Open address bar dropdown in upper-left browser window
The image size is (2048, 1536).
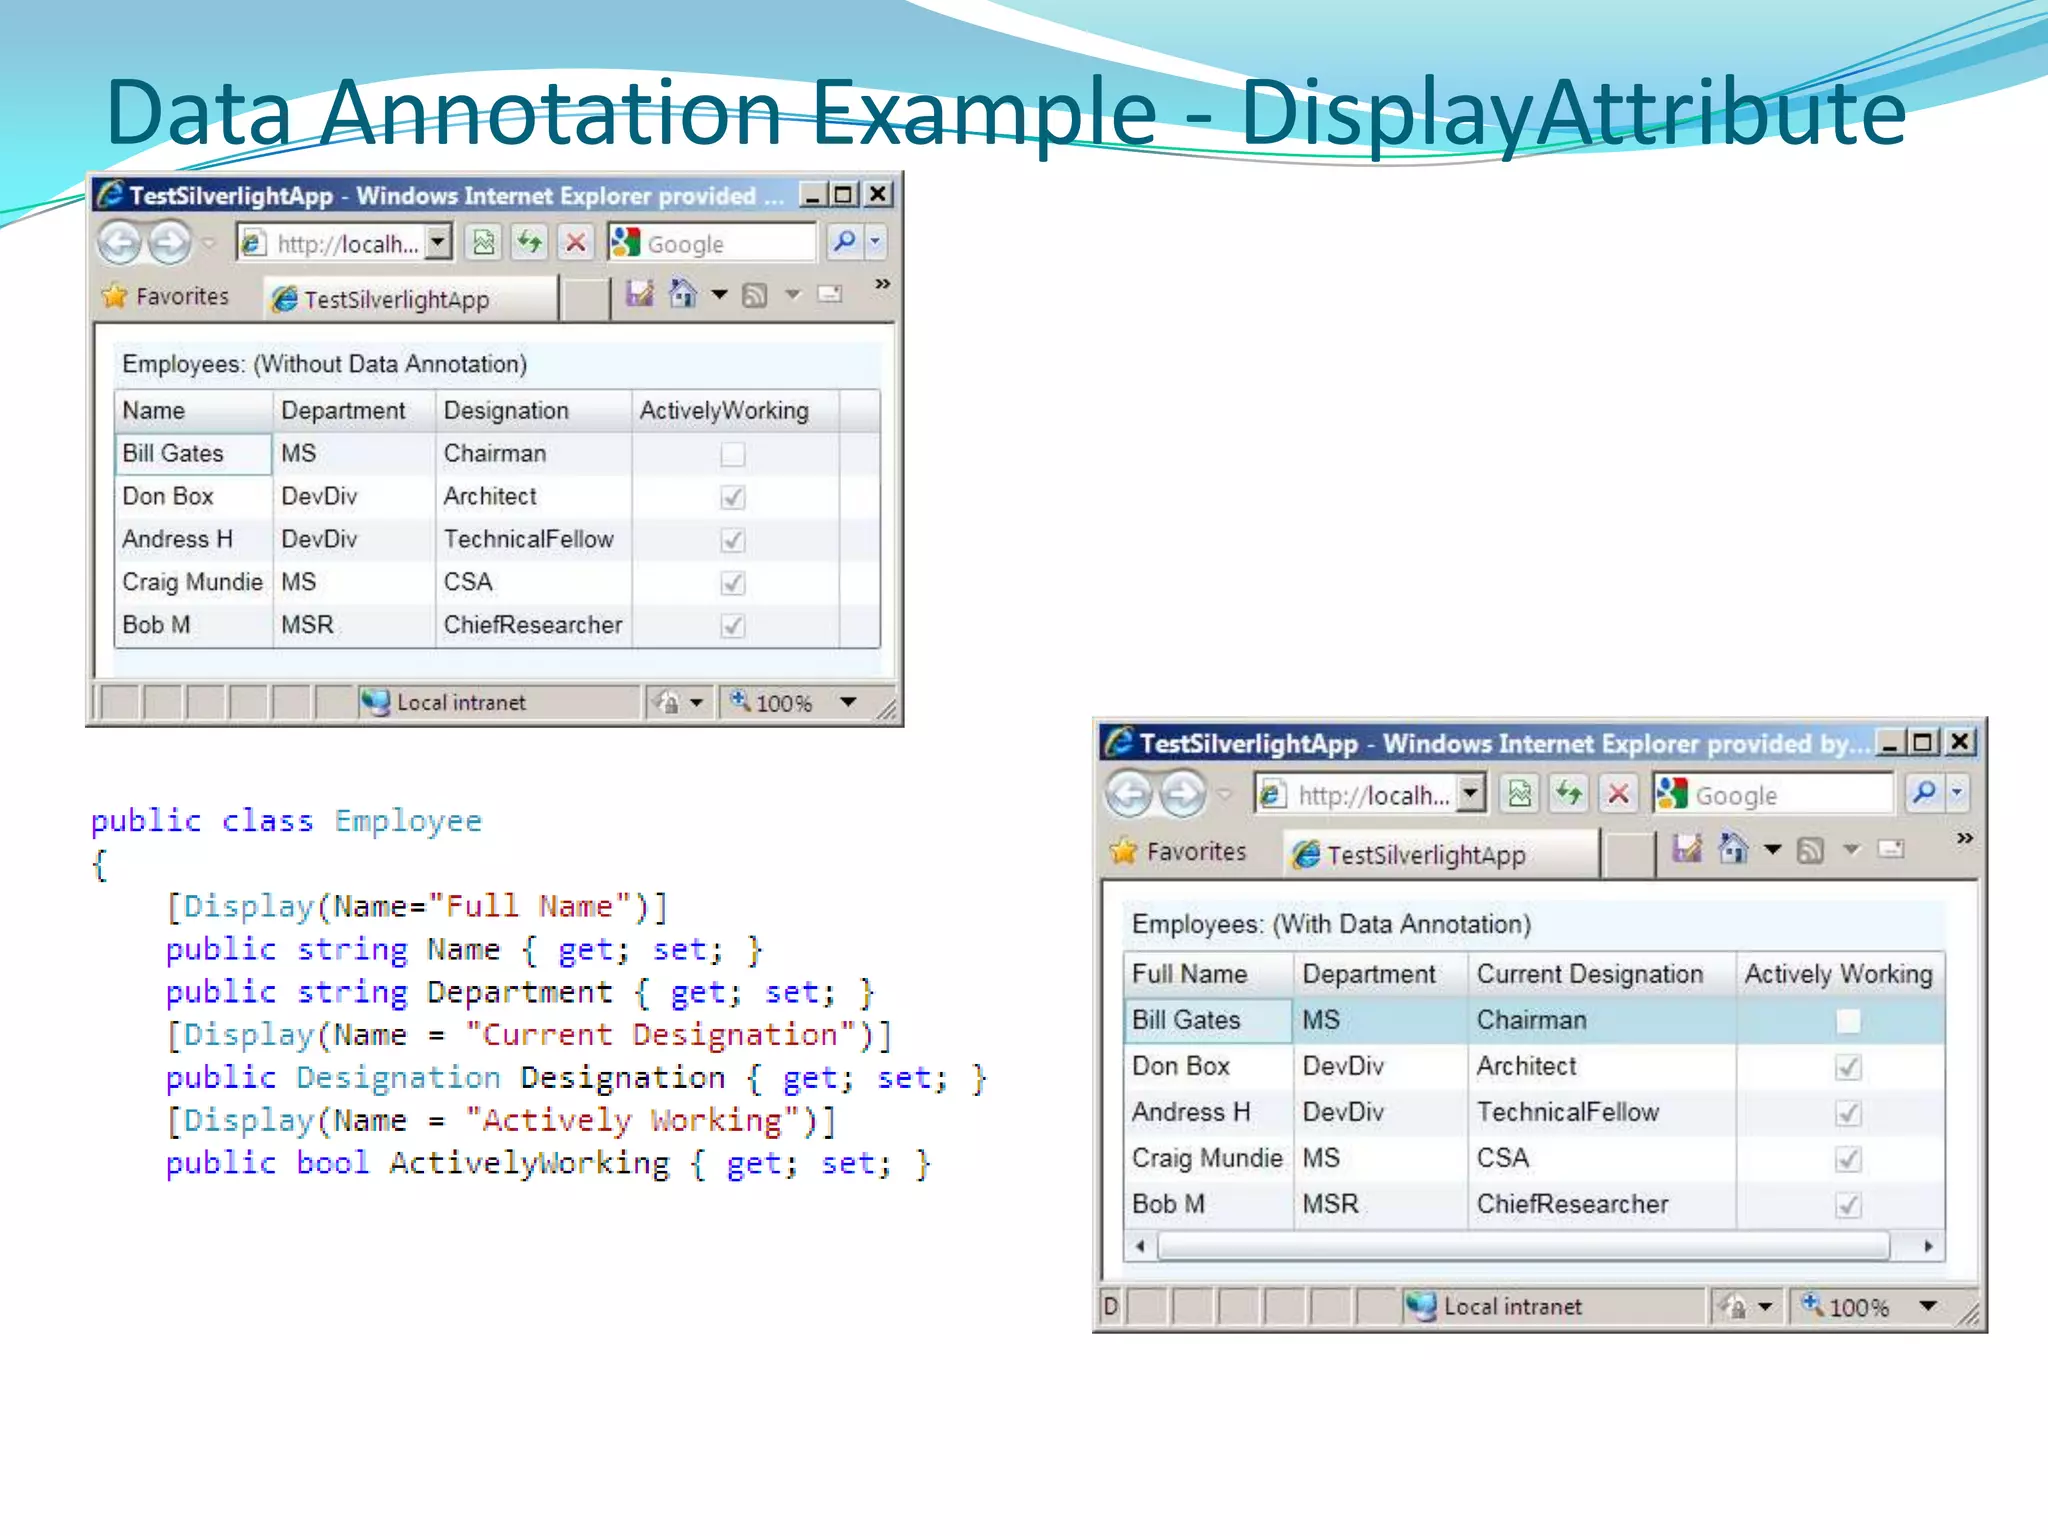coord(438,242)
